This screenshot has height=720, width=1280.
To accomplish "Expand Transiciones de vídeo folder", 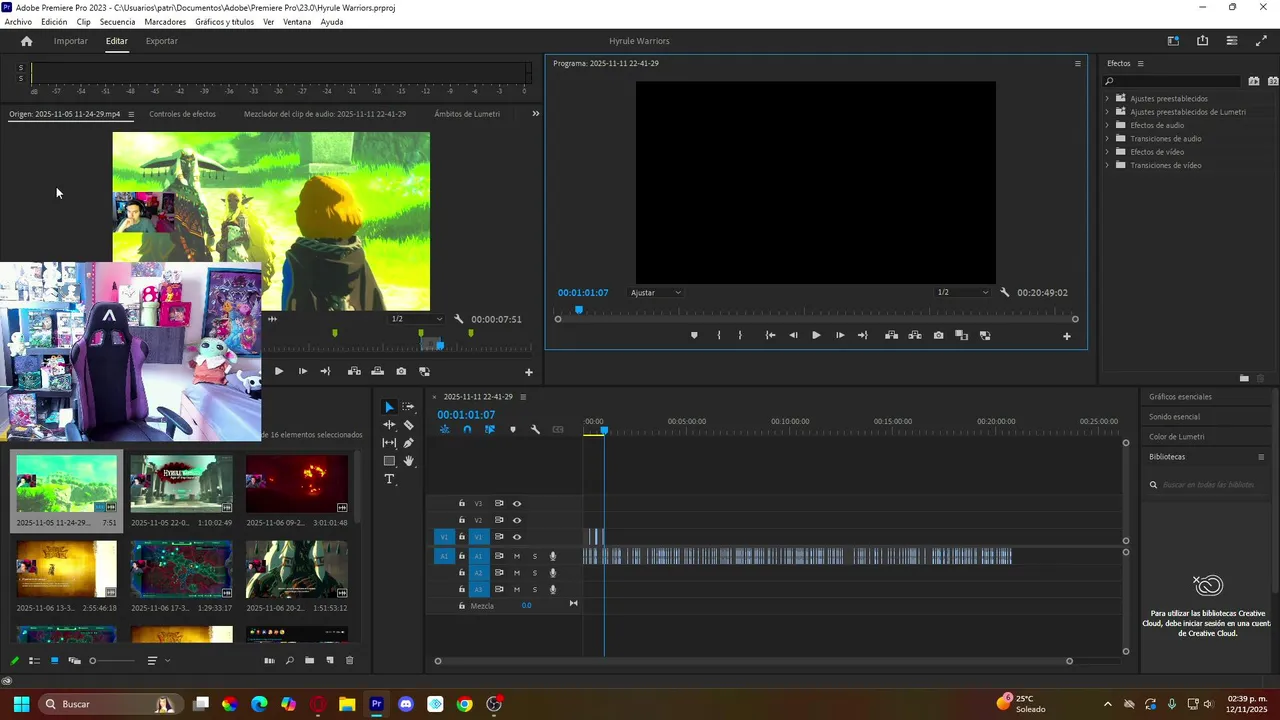I will click(1107, 165).
